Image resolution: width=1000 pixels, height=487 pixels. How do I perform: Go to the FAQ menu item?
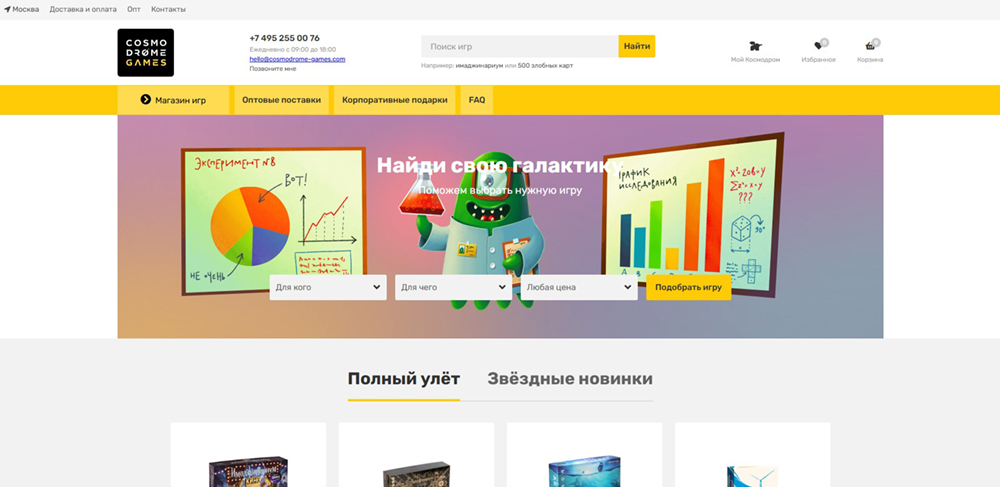[x=477, y=100]
